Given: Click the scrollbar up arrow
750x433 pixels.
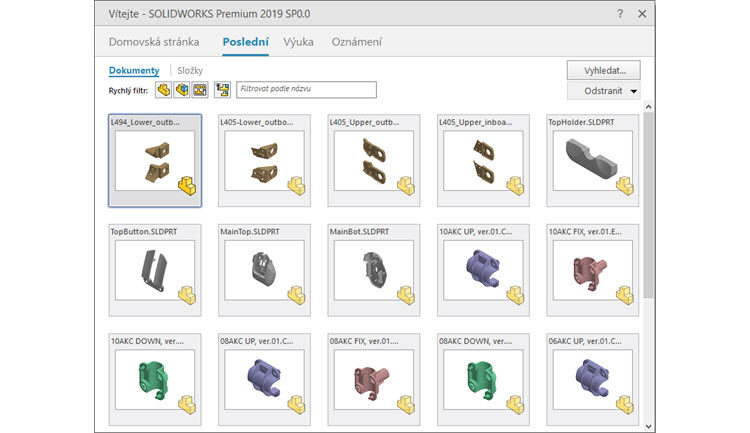Looking at the screenshot, I should [x=648, y=107].
